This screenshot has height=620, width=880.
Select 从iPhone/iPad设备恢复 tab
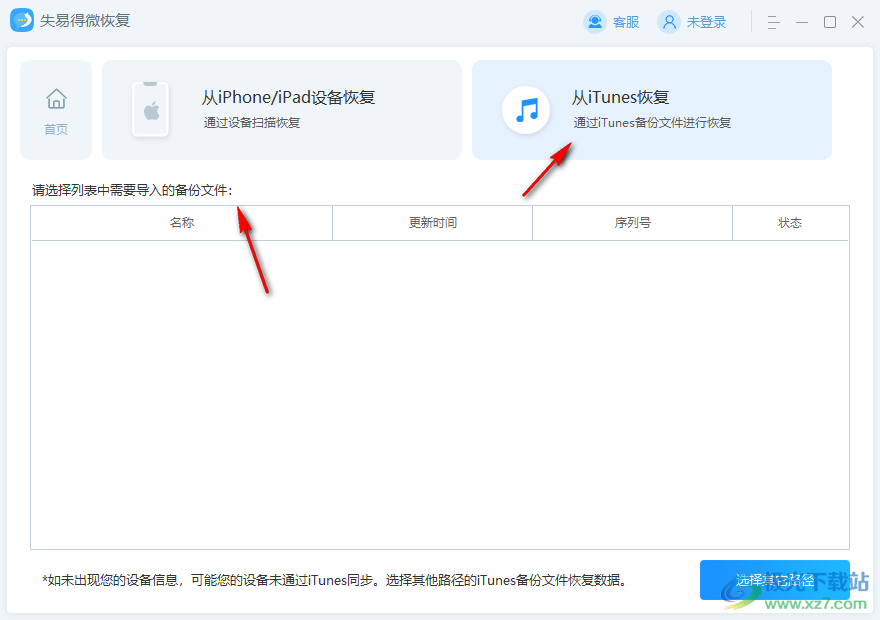click(x=282, y=110)
